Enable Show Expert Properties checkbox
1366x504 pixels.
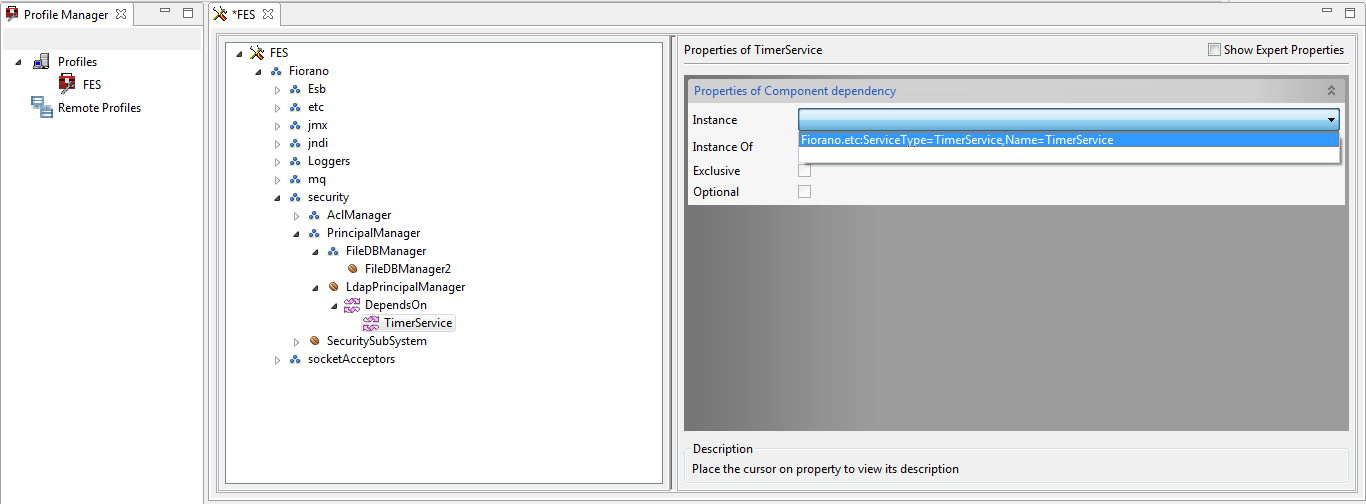[x=1214, y=50]
